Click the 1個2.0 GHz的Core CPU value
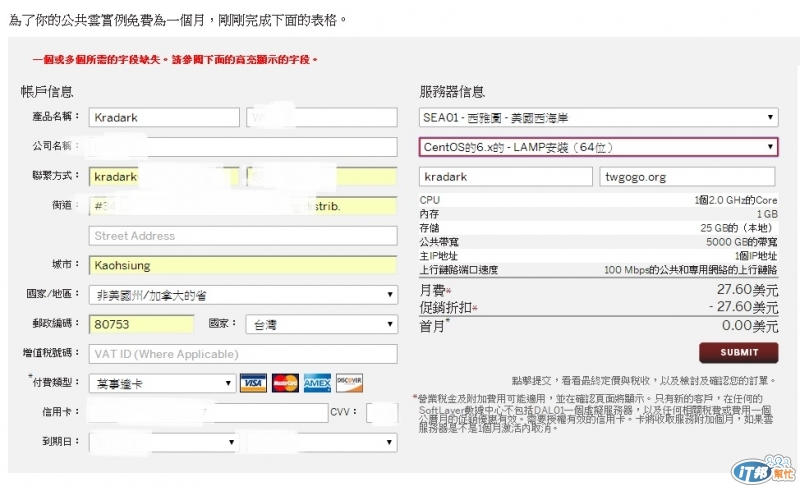The height and width of the screenshot is (491, 800). [735, 200]
